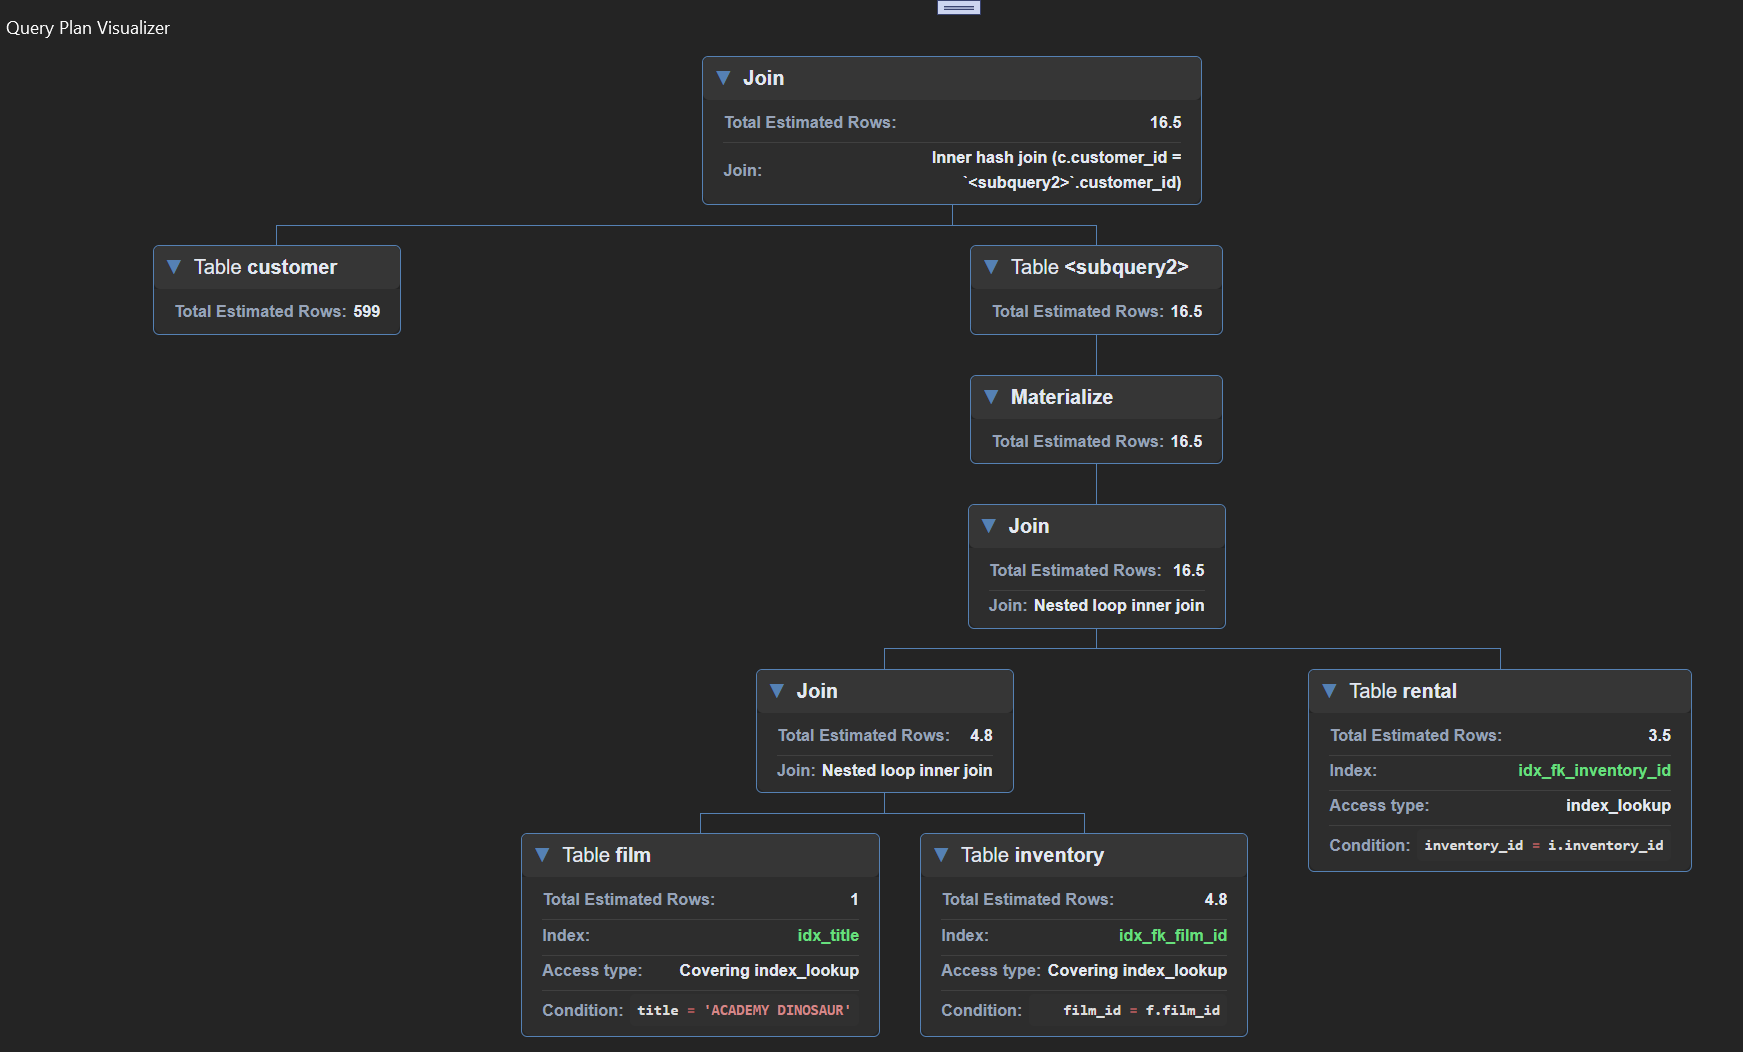Click the 599 estimated rows value on Table customer

[367, 311]
